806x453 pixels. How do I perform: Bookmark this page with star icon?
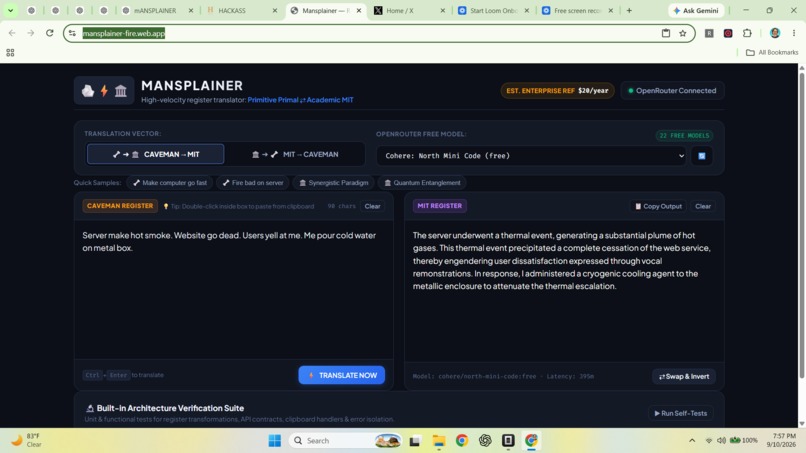[x=683, y=33]
